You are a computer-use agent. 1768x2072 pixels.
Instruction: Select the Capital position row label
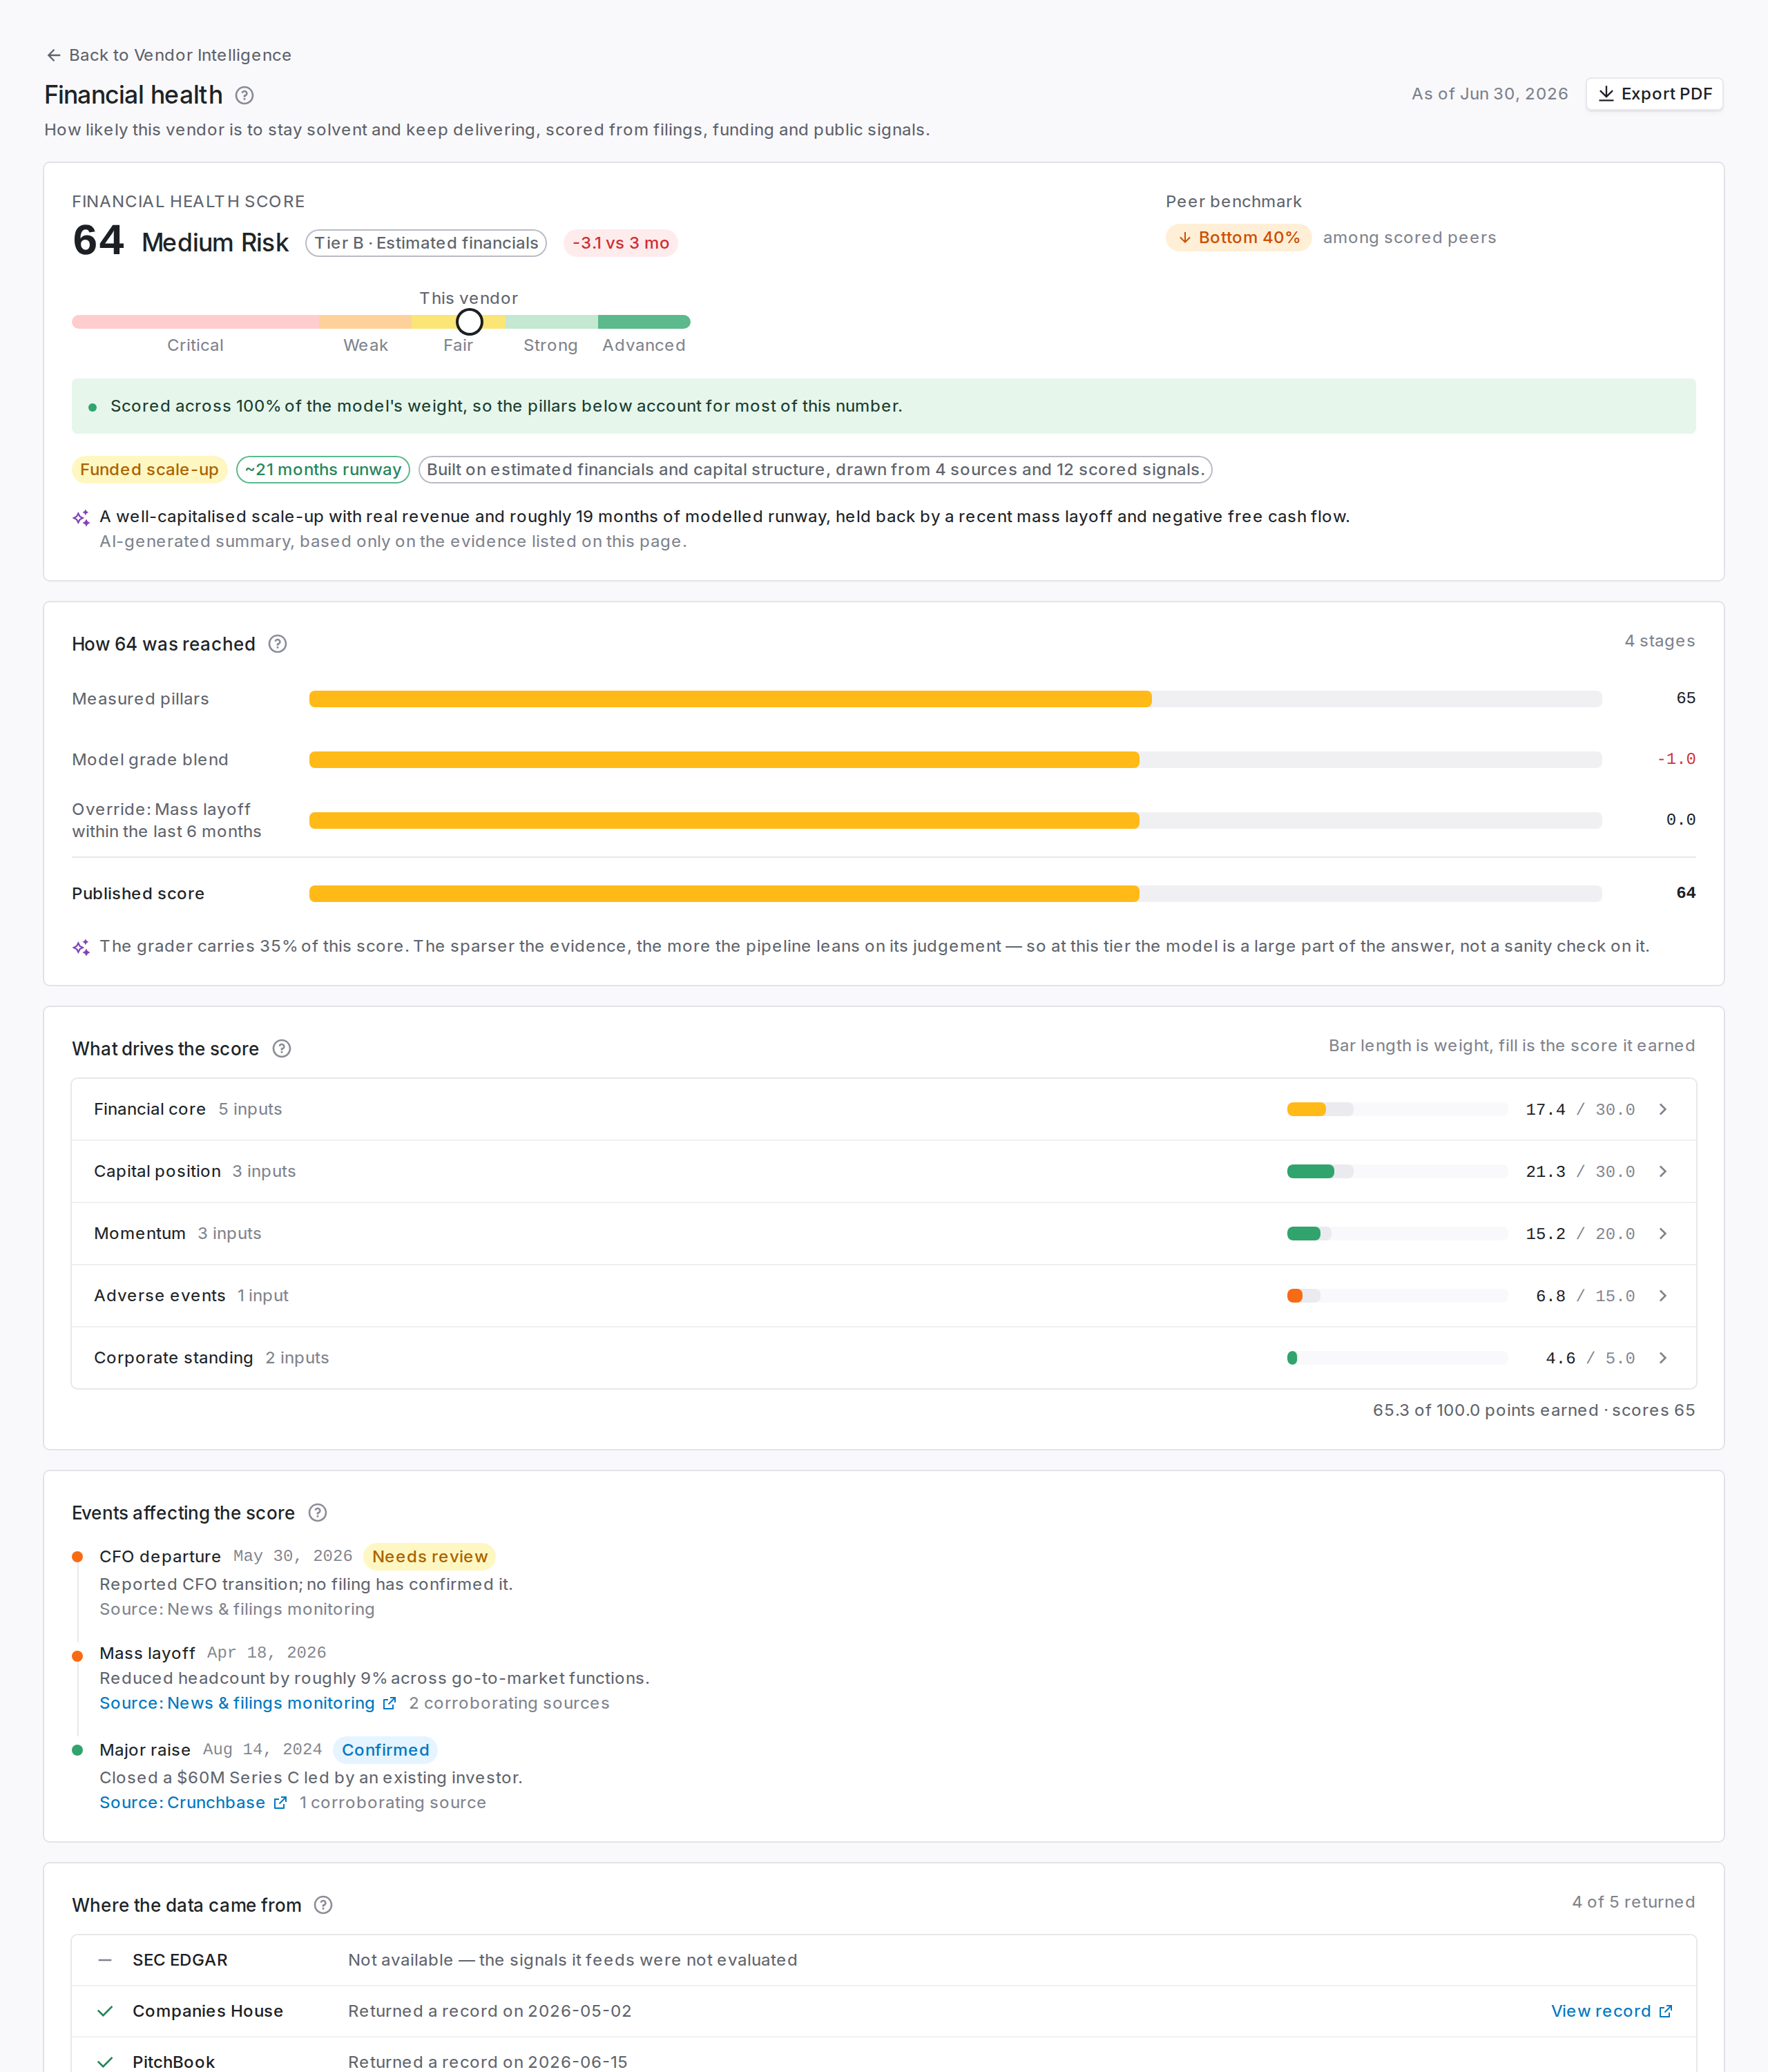(157, 1171)
